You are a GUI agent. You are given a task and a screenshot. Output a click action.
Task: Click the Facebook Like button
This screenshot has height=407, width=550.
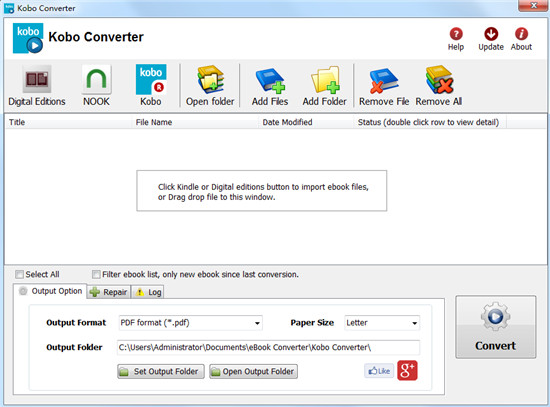click(379, 371)
